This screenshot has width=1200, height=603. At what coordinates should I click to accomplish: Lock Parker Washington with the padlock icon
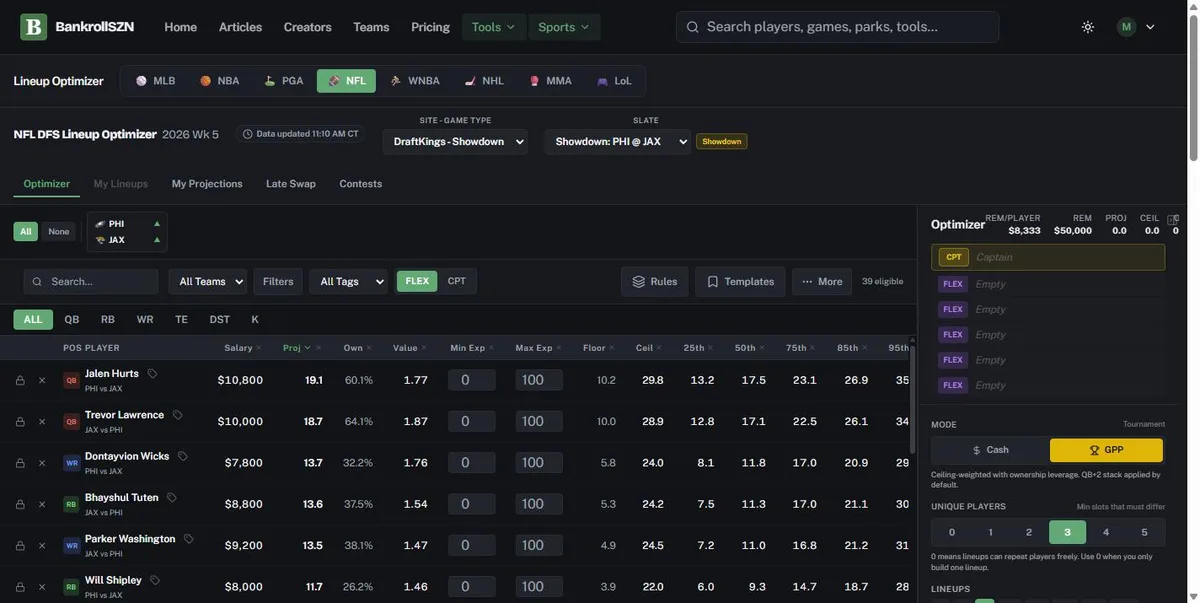(20, 546)
